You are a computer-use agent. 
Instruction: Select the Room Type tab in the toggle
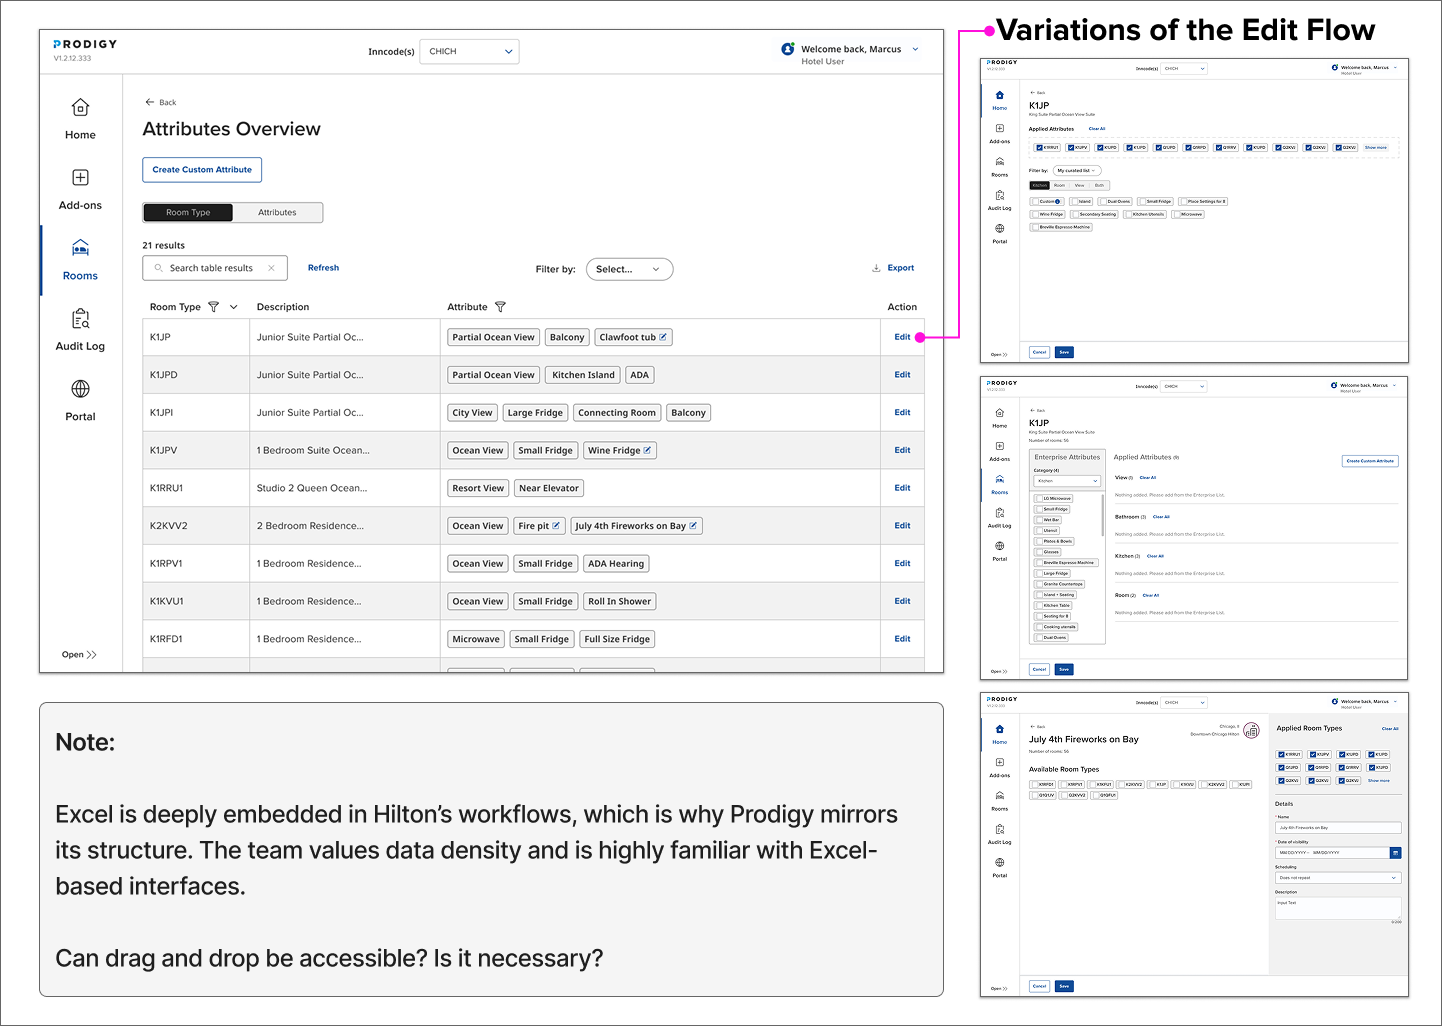(188, 212)
